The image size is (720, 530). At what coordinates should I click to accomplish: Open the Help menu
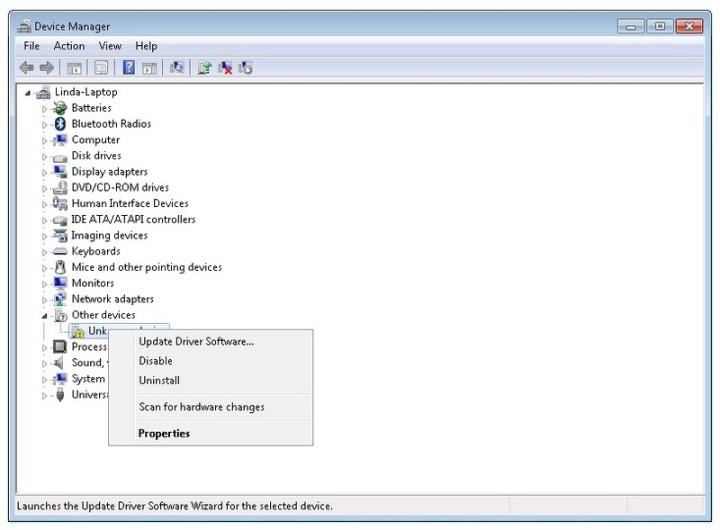[146, 46]
